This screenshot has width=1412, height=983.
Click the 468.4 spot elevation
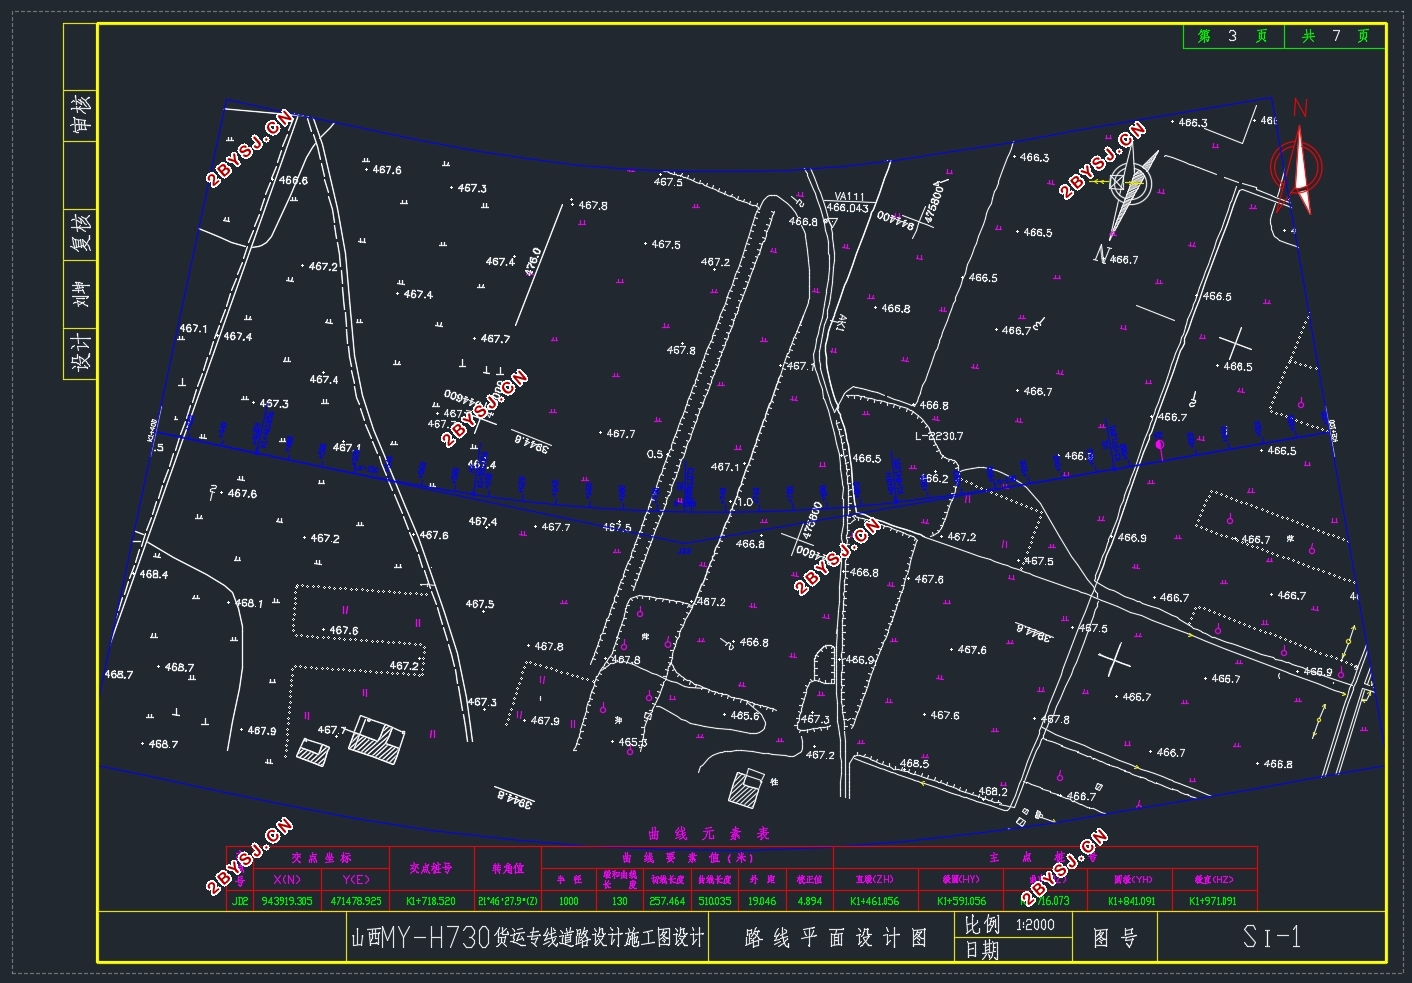[x=154, y=575]
